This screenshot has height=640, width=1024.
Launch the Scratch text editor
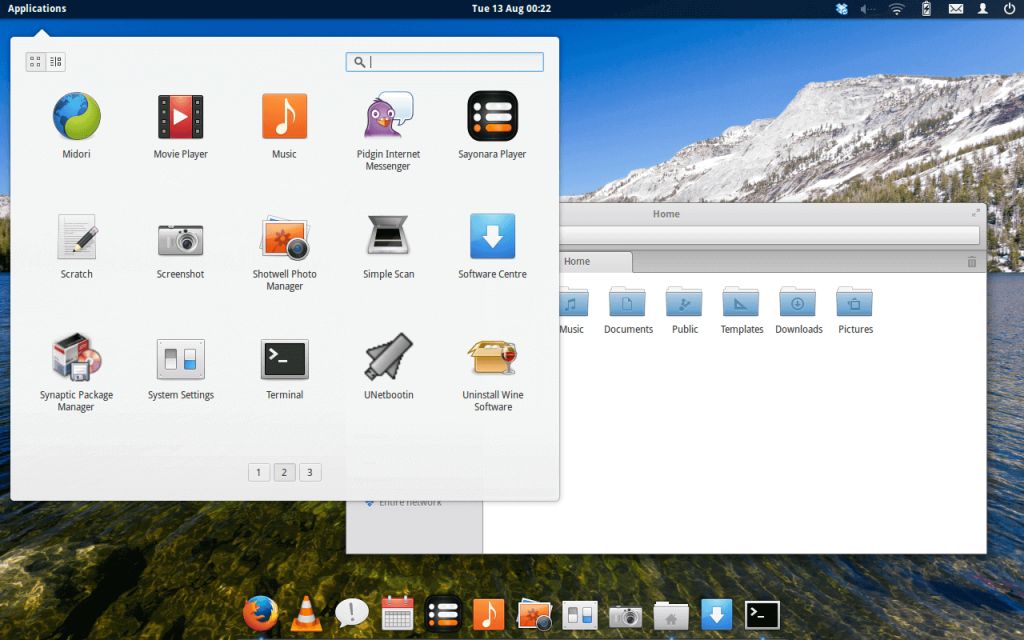coord(76,236)
